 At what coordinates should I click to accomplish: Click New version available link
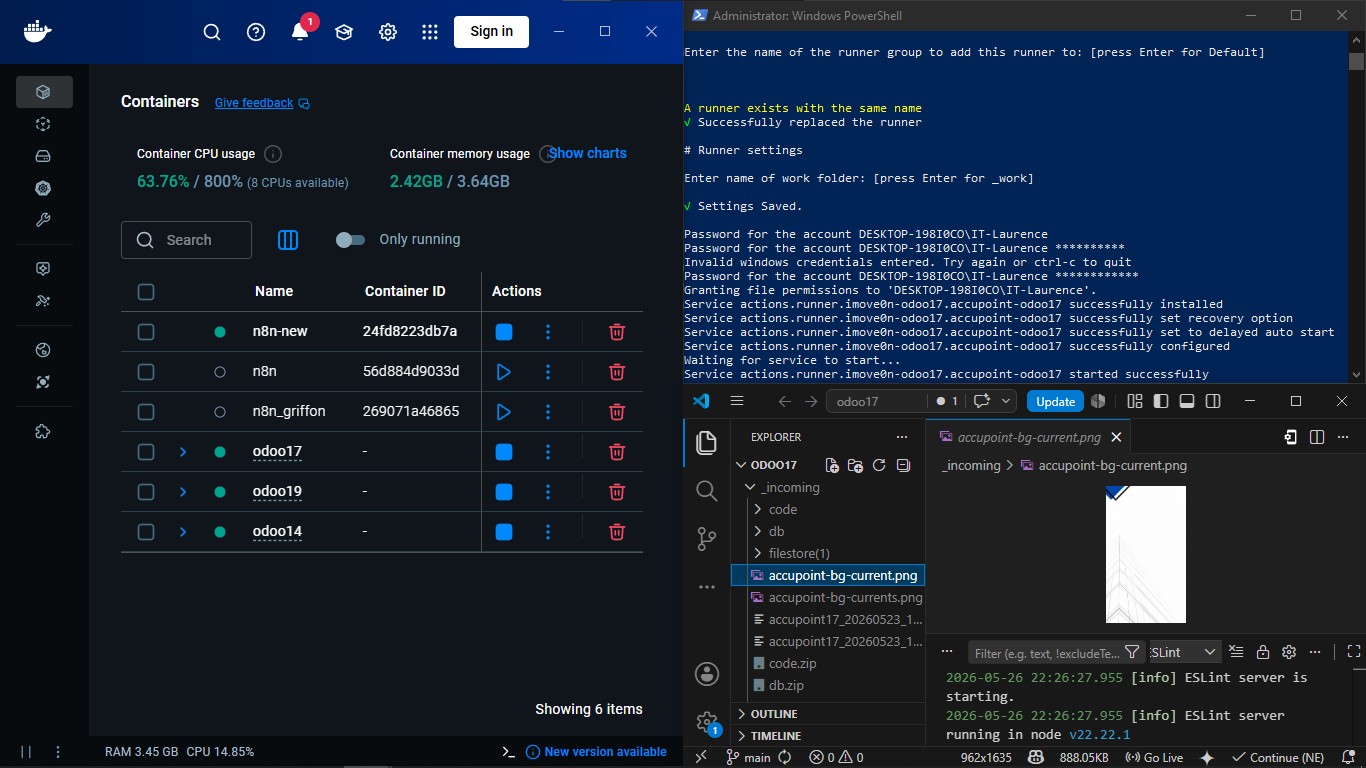click(596, 752)
